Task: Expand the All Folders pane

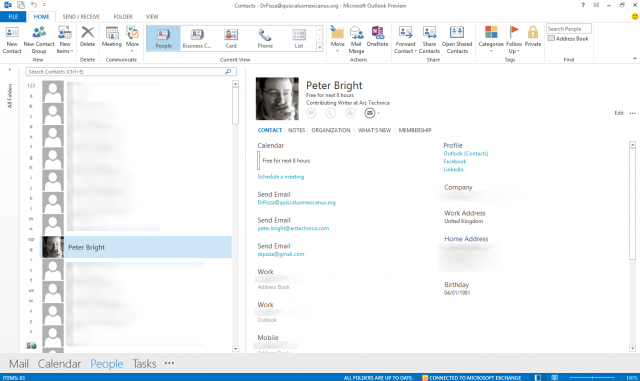Action: click(9, 69)
